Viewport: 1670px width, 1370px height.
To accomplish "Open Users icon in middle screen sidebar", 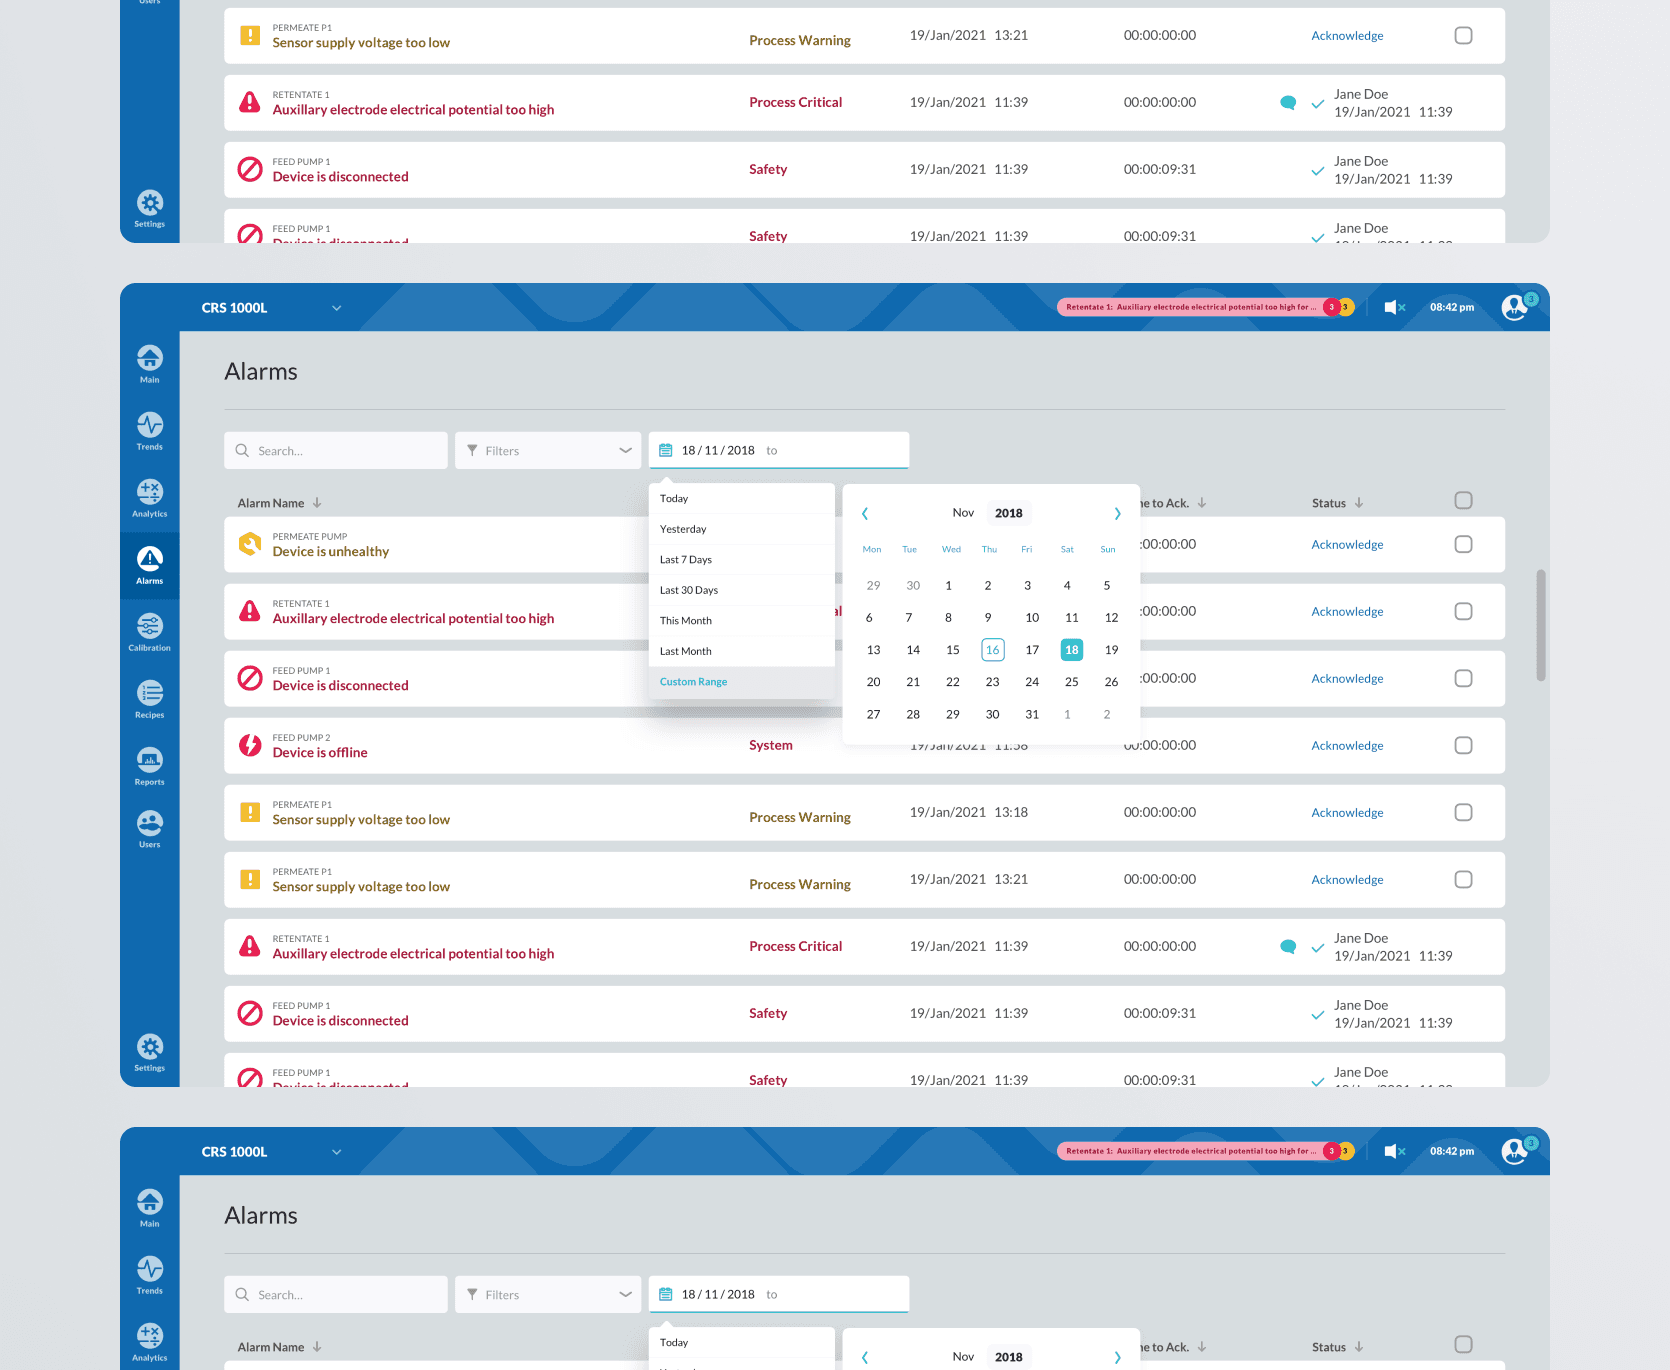I will (150, 830).
